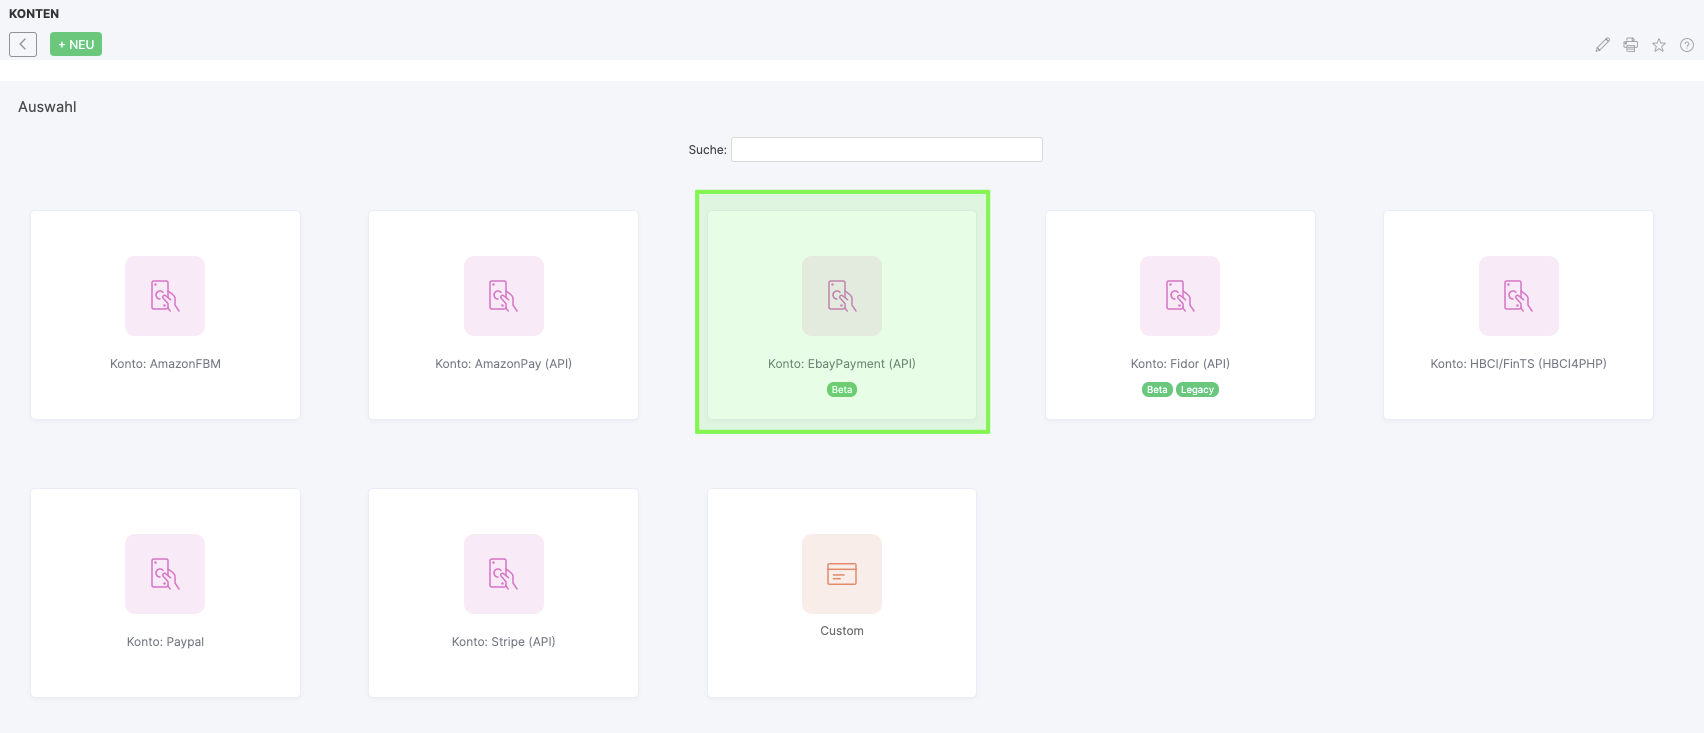Select the Konto: AmazonFBM icon
This screenshot has width=1704, height=733.
165,296
